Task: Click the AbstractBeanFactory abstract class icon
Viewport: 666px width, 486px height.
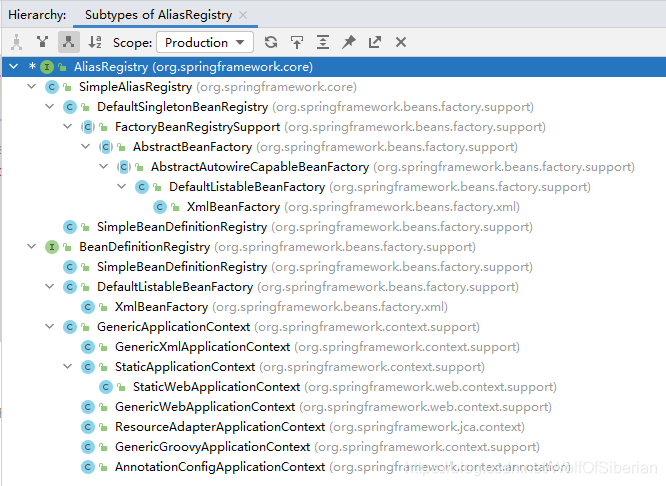Action: coord(106,147)
